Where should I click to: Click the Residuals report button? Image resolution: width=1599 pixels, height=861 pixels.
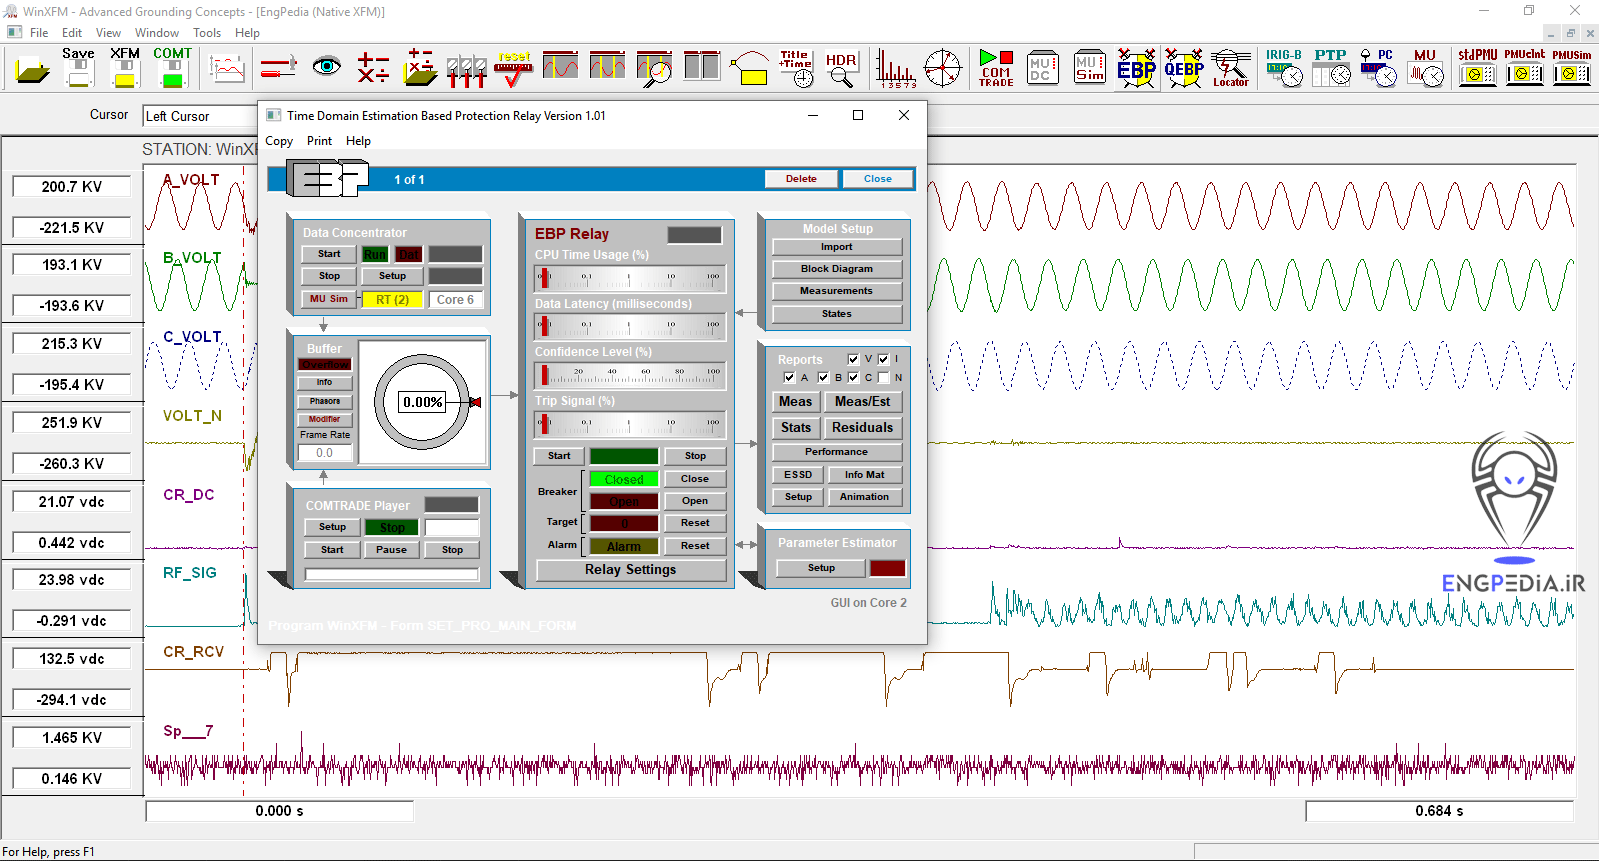click(x=863, y=428)
